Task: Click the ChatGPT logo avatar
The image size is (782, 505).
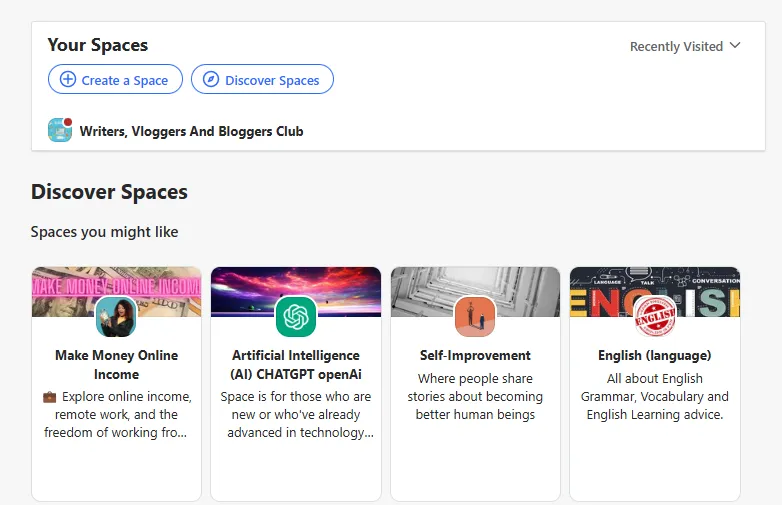Action: pyautogui.click(x=296, y=317)
